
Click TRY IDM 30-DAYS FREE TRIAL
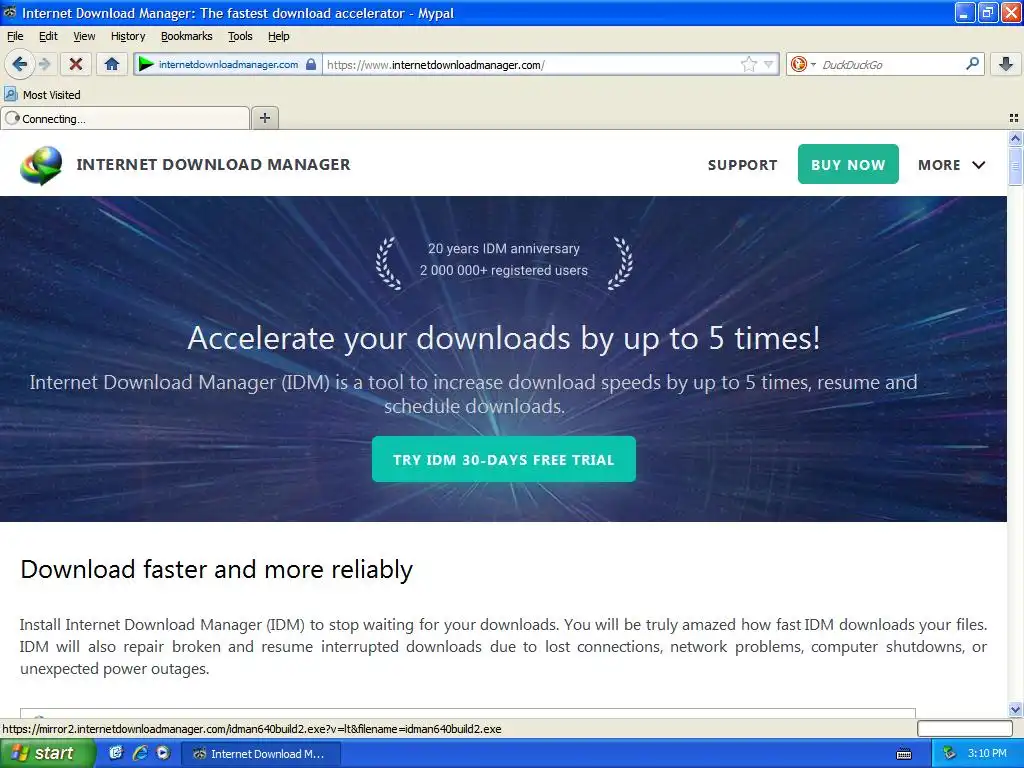pyautogui.click(x=504, y=459)
